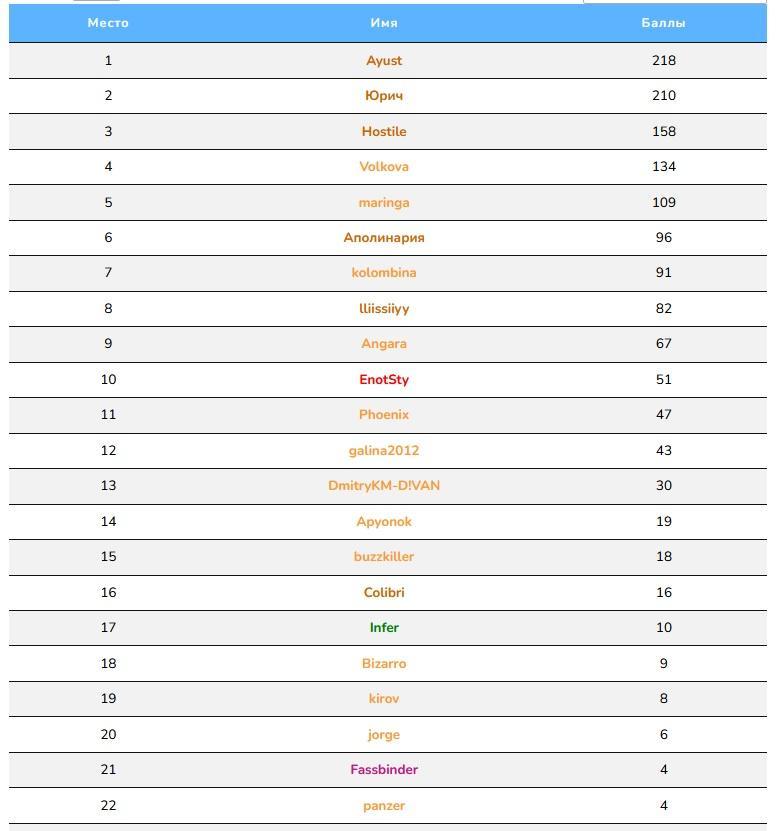Viewport: 779px width, 831px height.
Task: Click the Аполинария name link
Action: [x=384, y=238]
